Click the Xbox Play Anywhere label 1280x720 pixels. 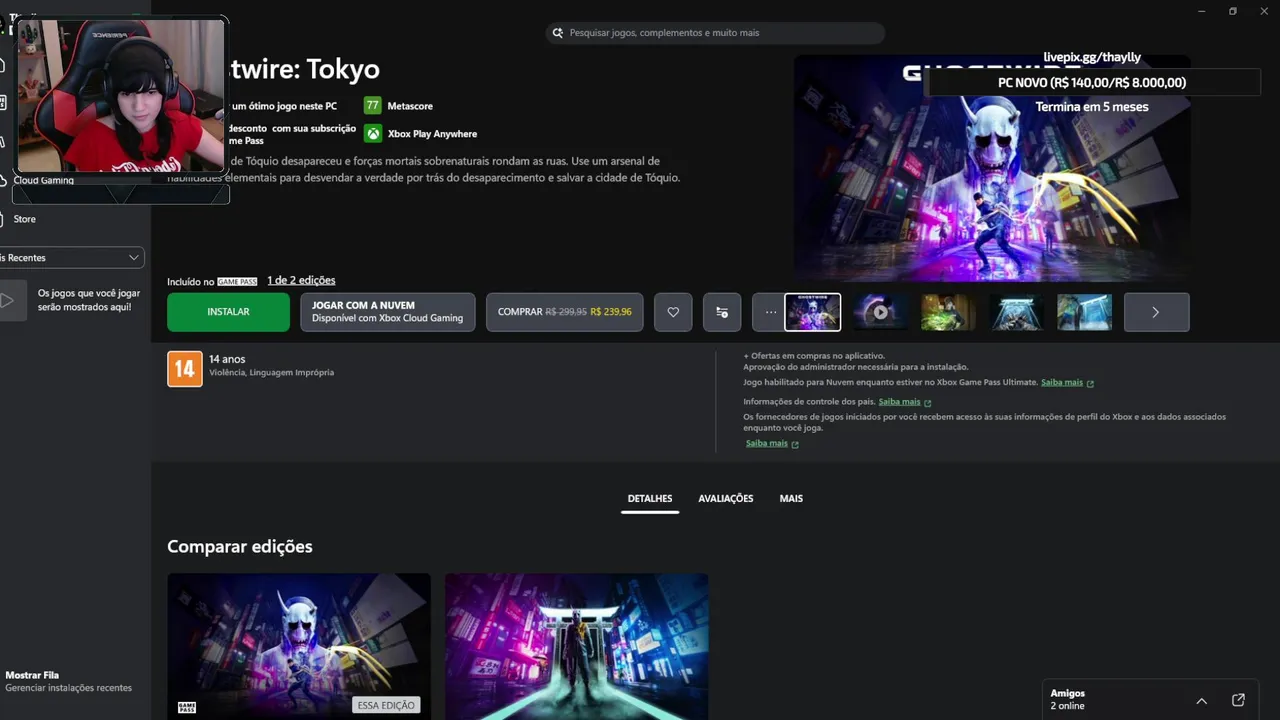432,134
